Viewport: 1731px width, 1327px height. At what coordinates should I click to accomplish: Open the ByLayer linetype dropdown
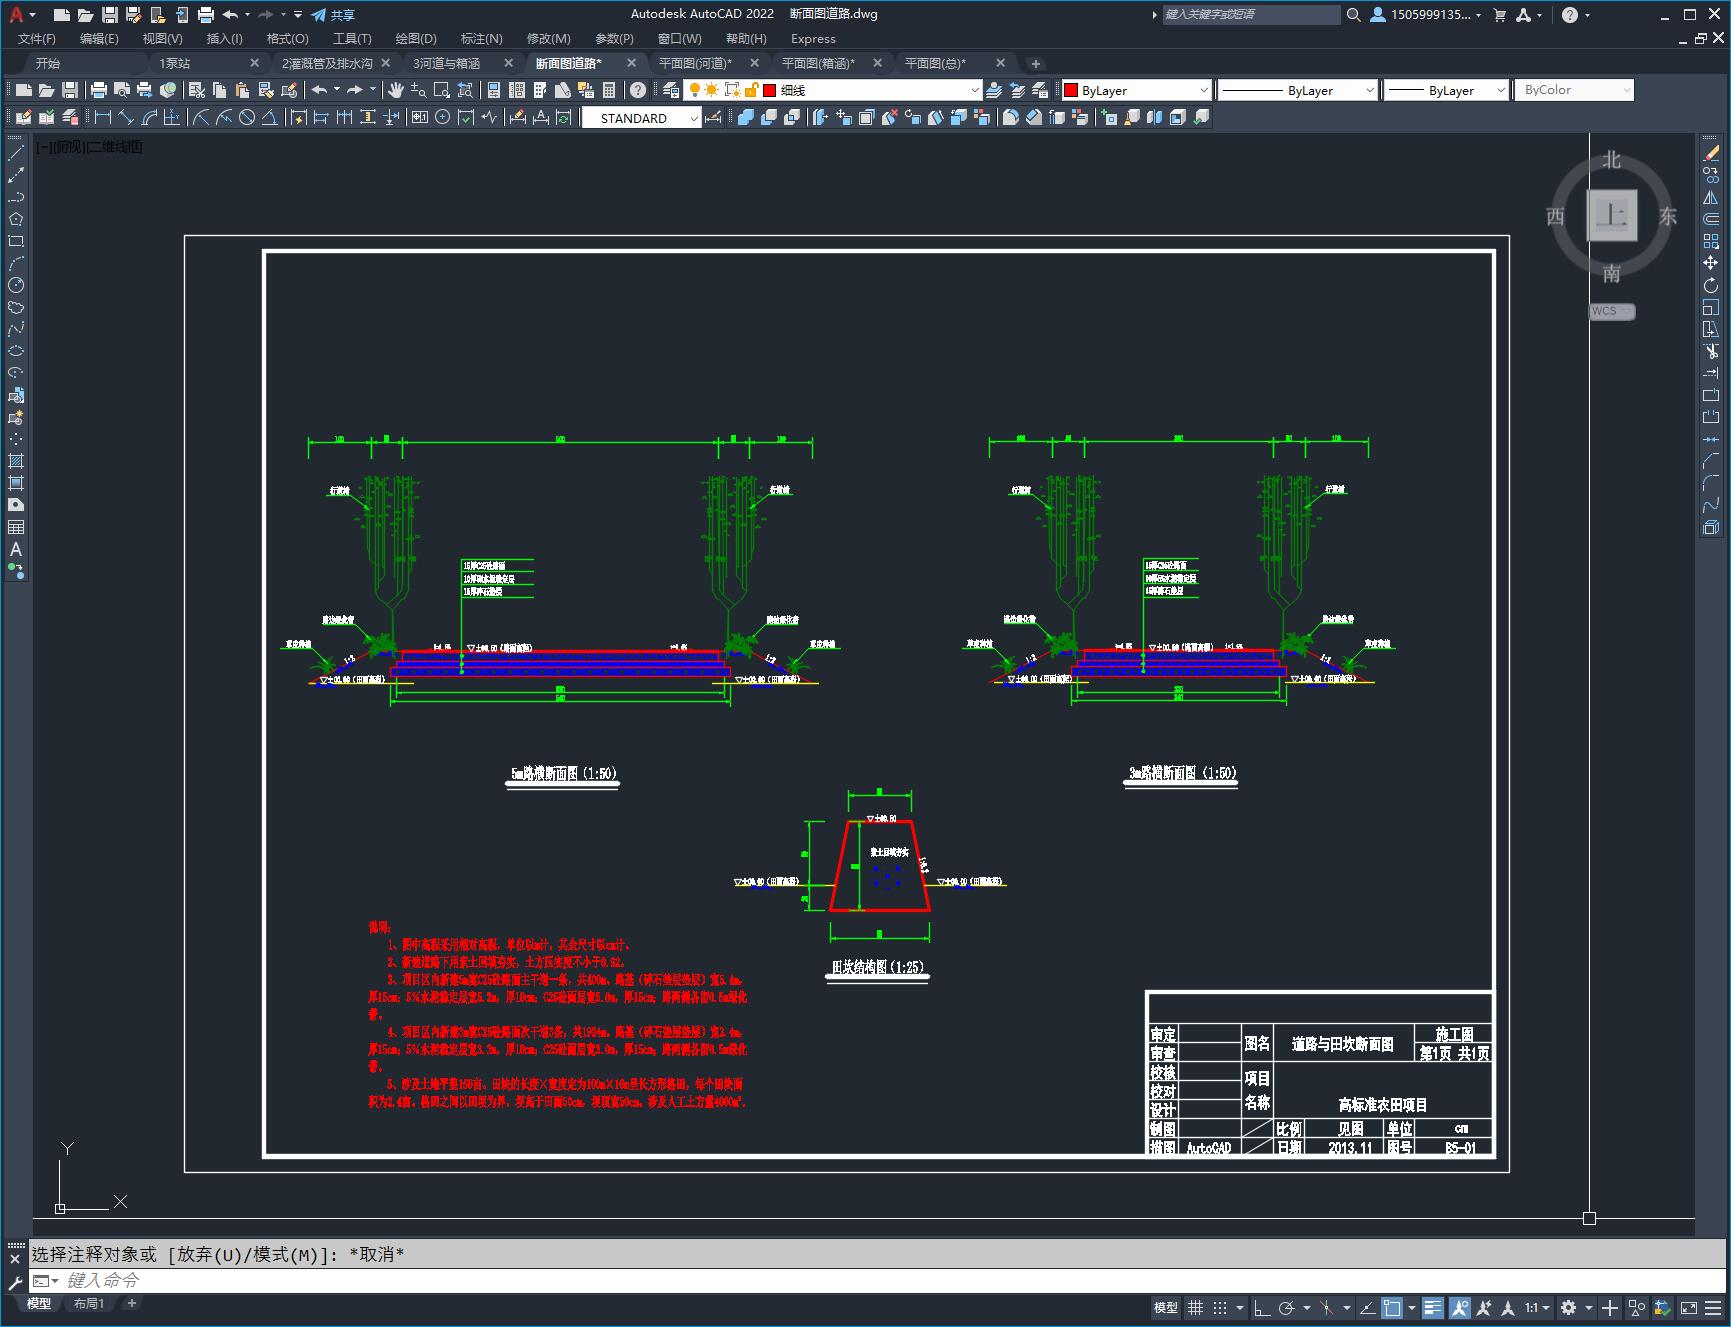click(x=1298, y=90)
